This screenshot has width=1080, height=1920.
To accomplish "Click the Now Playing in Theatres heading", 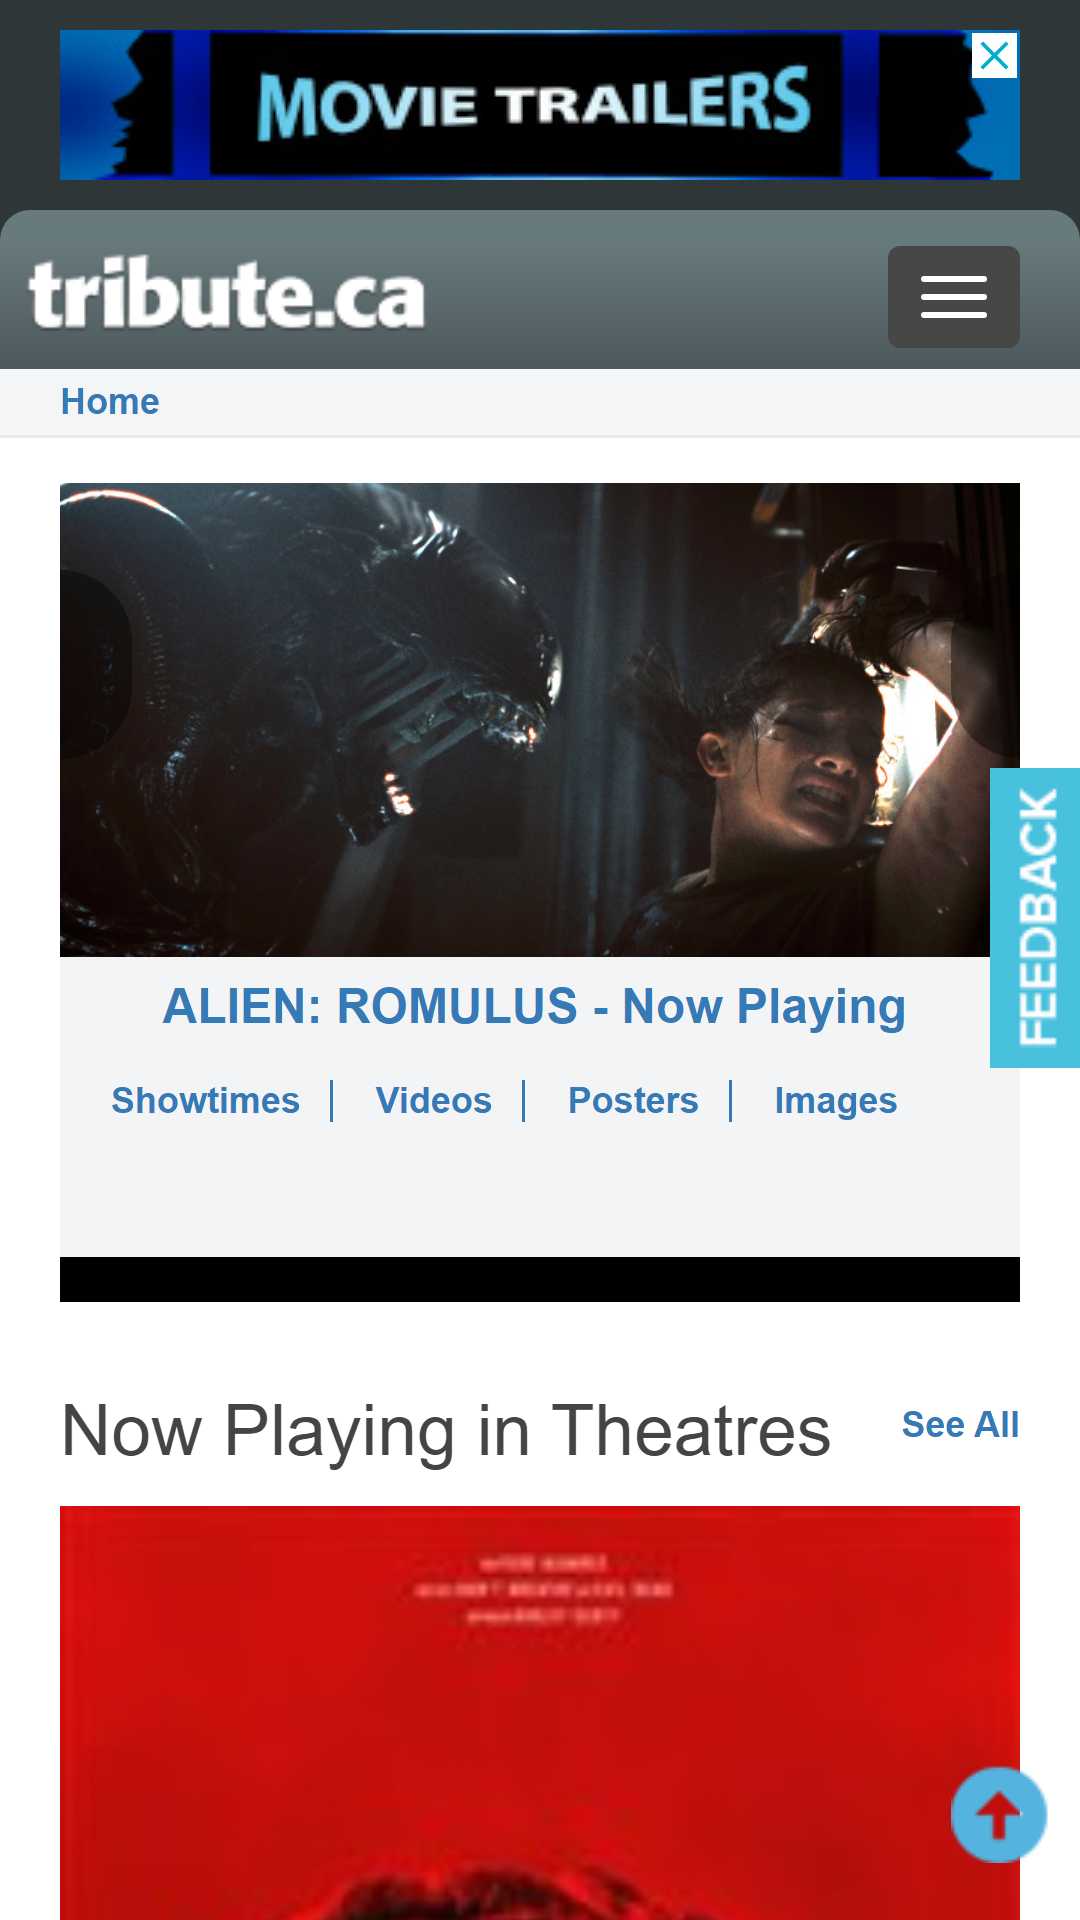I will click(446, 1431).
